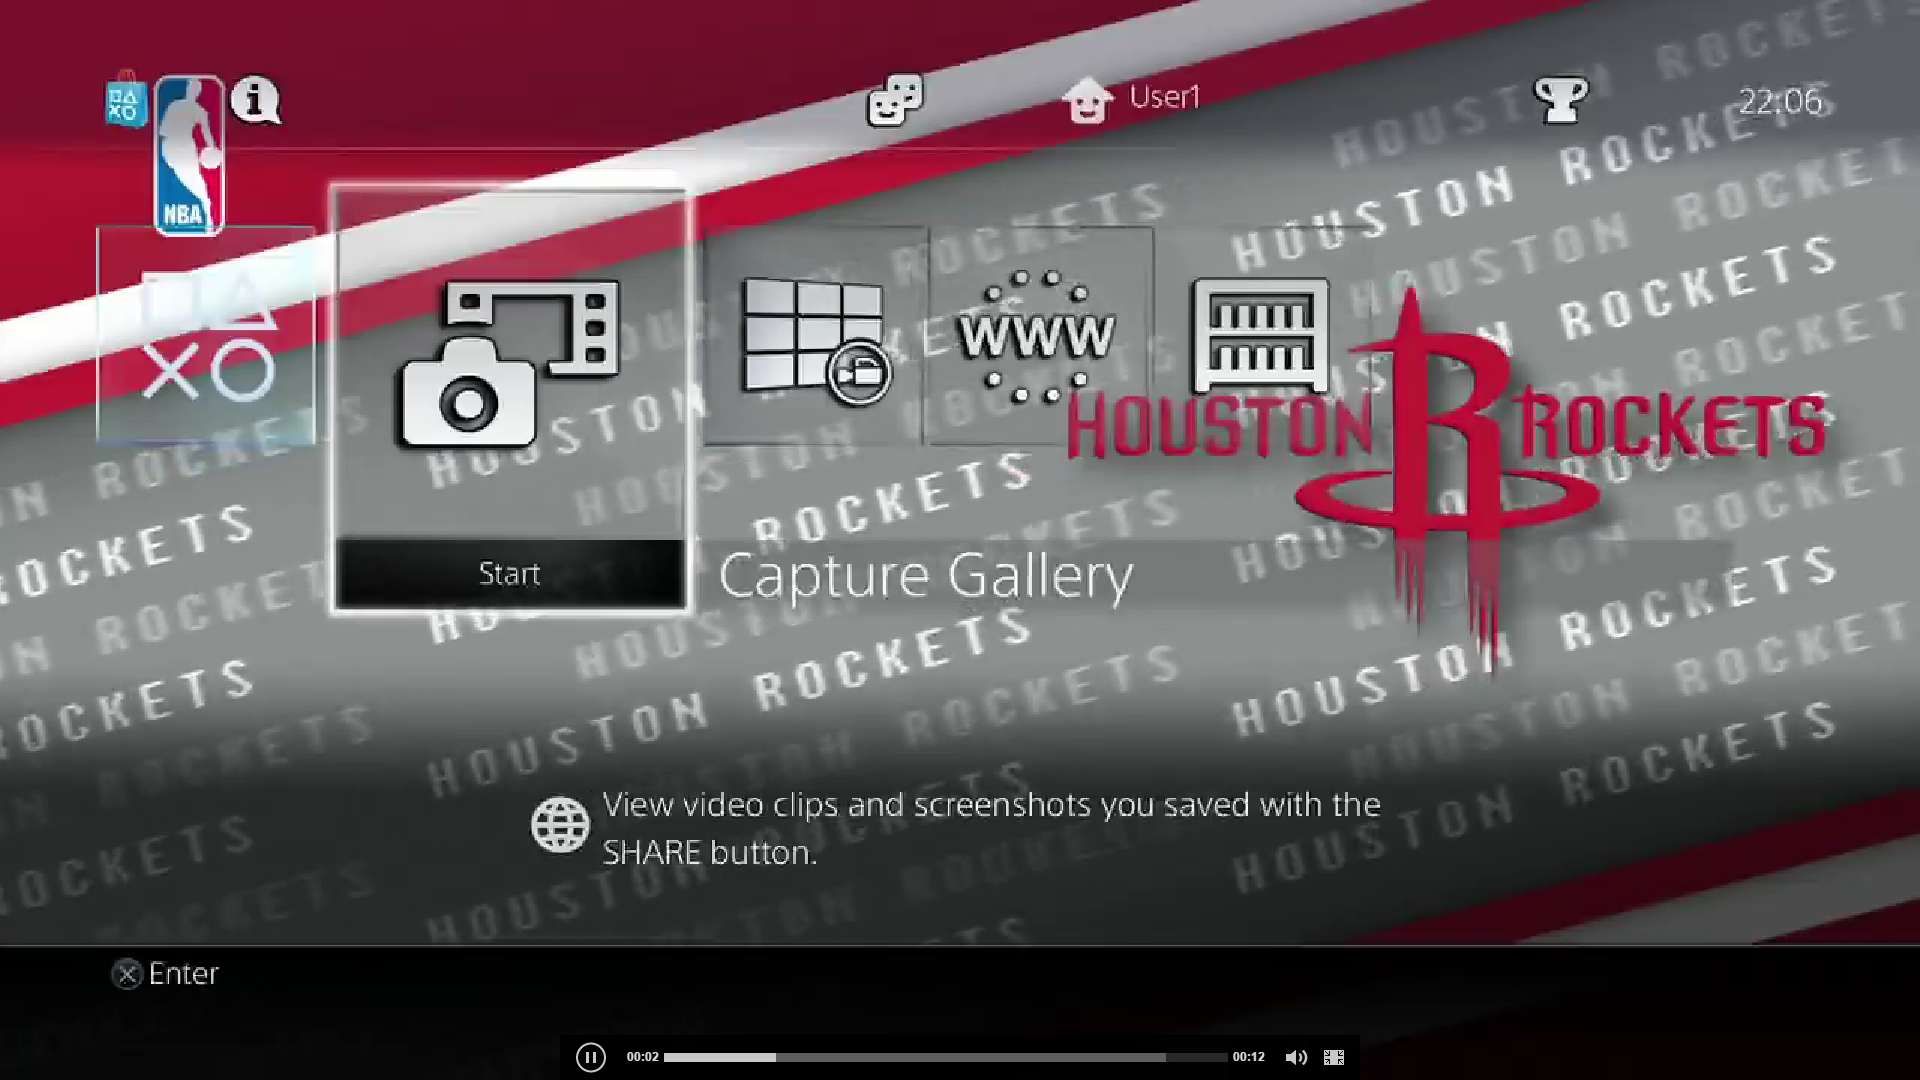Toggle the display quality icon at bottom right
The image size is (1920, 1080).
coord(1333,1056)
